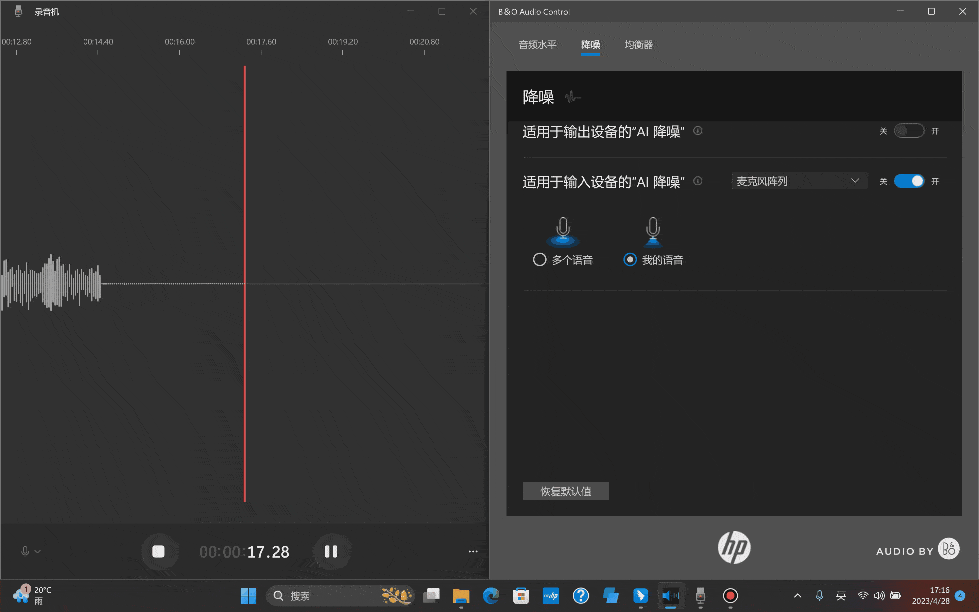Viewport: 979px width, 612px height.
Task: Click the HP logo icon
Action: [x=733, y=547]
